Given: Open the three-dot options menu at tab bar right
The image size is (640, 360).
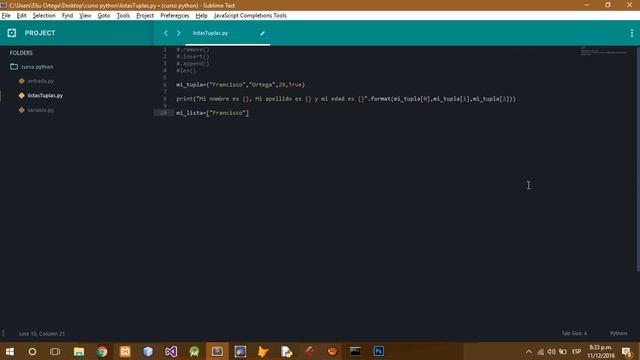Looking at the screenshot, I should click(632, 33).
